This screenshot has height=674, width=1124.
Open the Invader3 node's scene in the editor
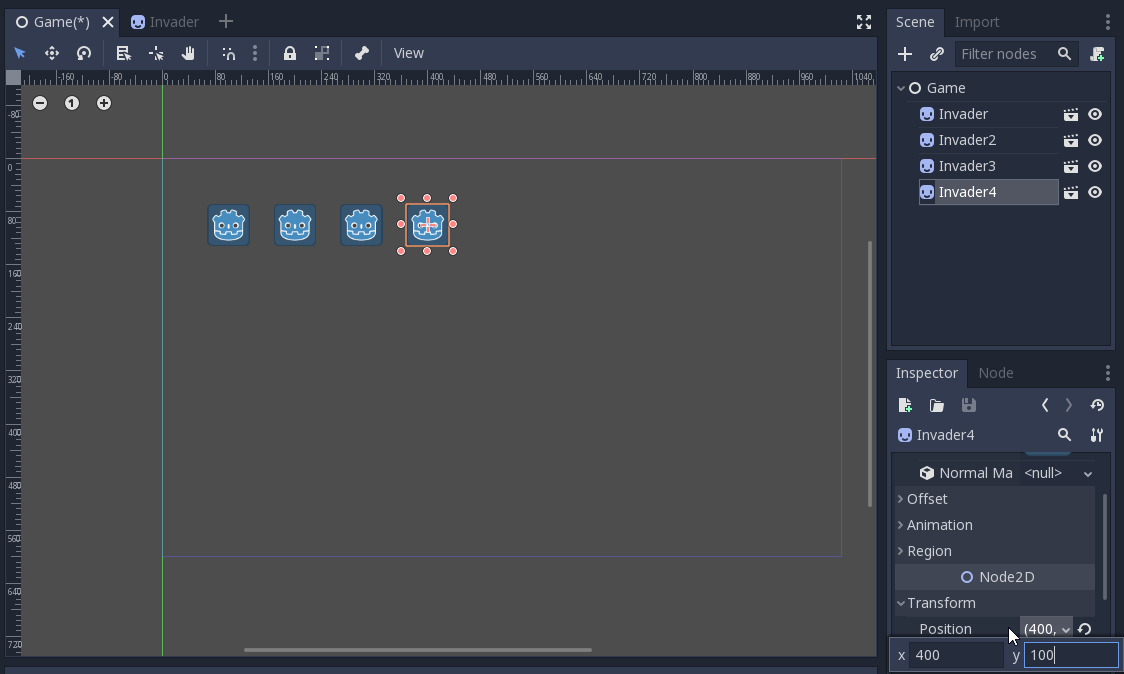click(x=1070, y=166)
